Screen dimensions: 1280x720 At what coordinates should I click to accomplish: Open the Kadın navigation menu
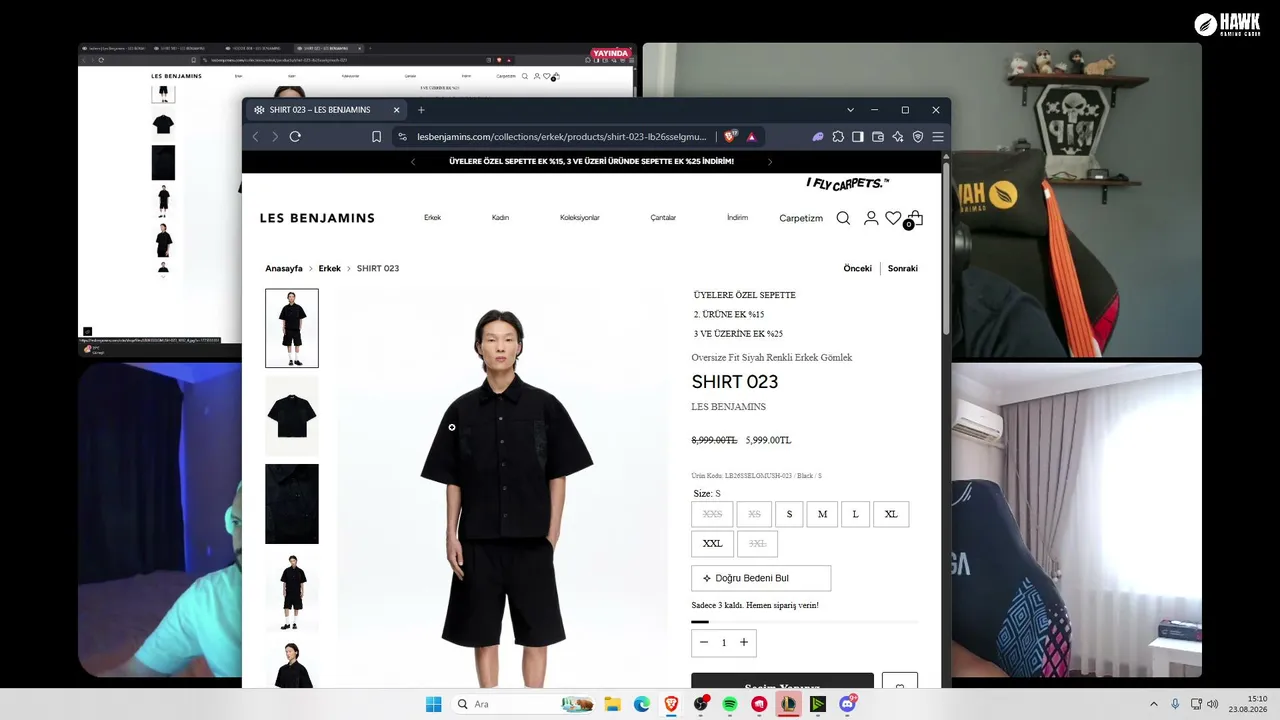pos(500,218)
